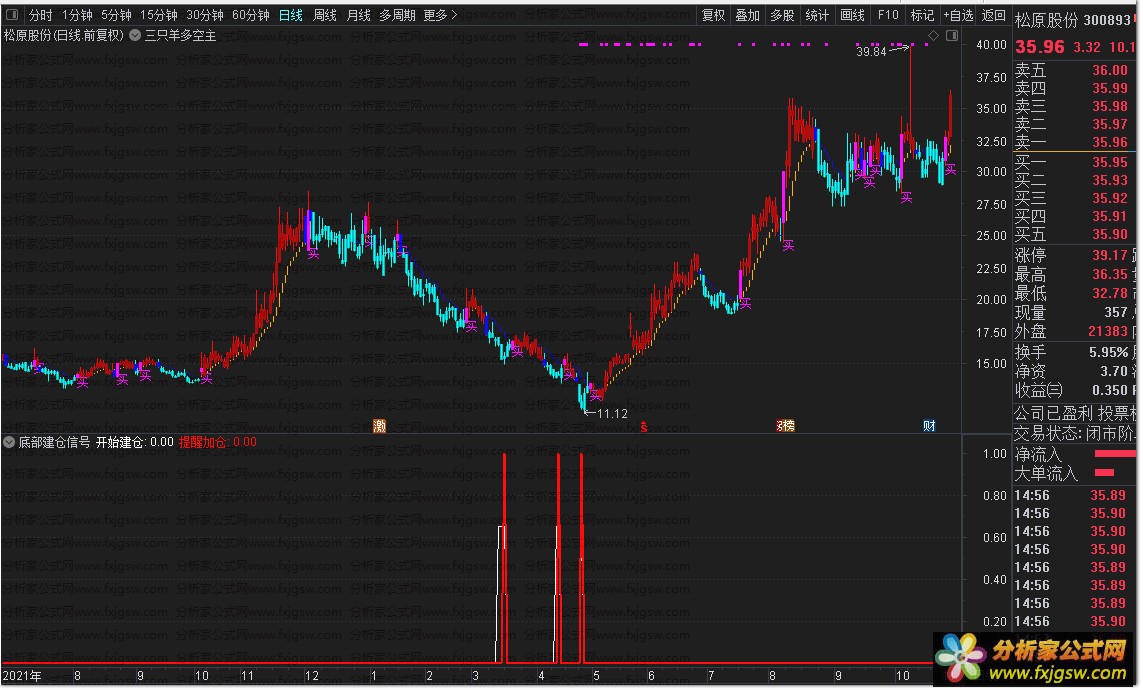This screenshot has width=1143, height=690.
Task: Select the 买三 35.92 bid row
Action: pyautogui.click(x=1074, y=198)
